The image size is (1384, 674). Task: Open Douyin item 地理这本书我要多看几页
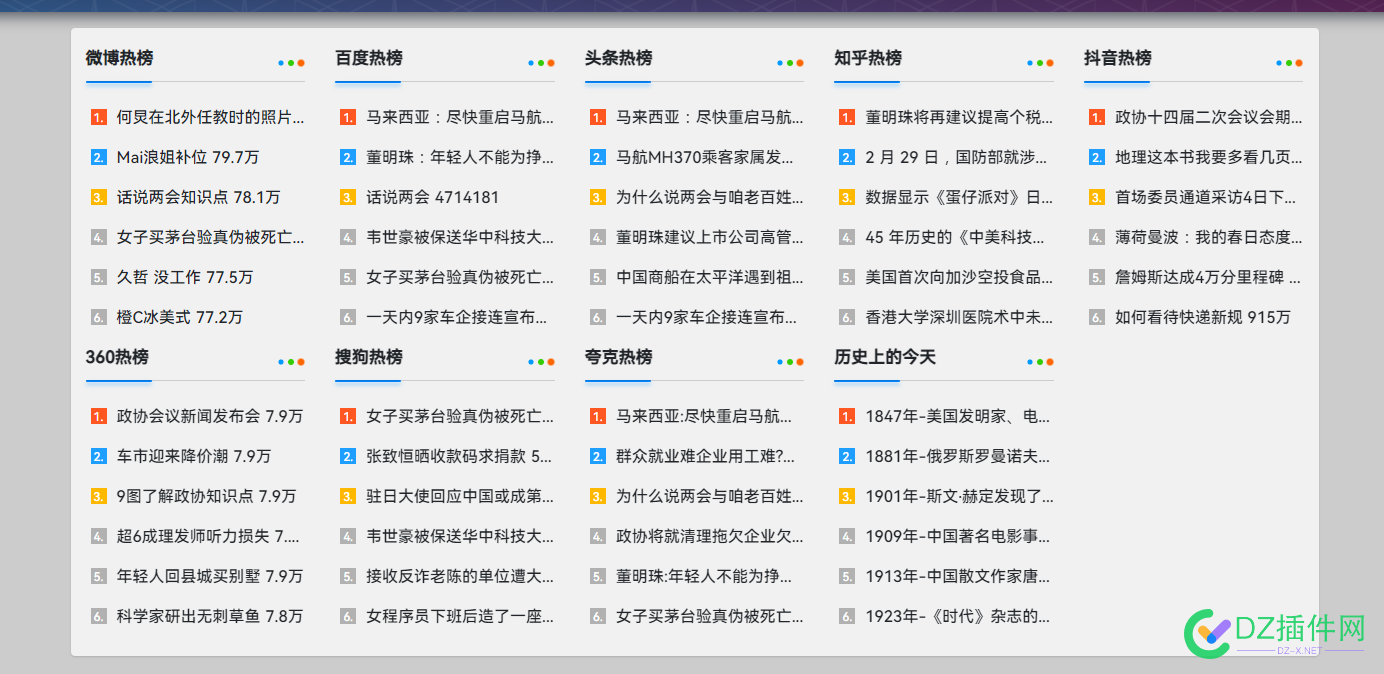pyautogui.click(x=1209, y=157)
